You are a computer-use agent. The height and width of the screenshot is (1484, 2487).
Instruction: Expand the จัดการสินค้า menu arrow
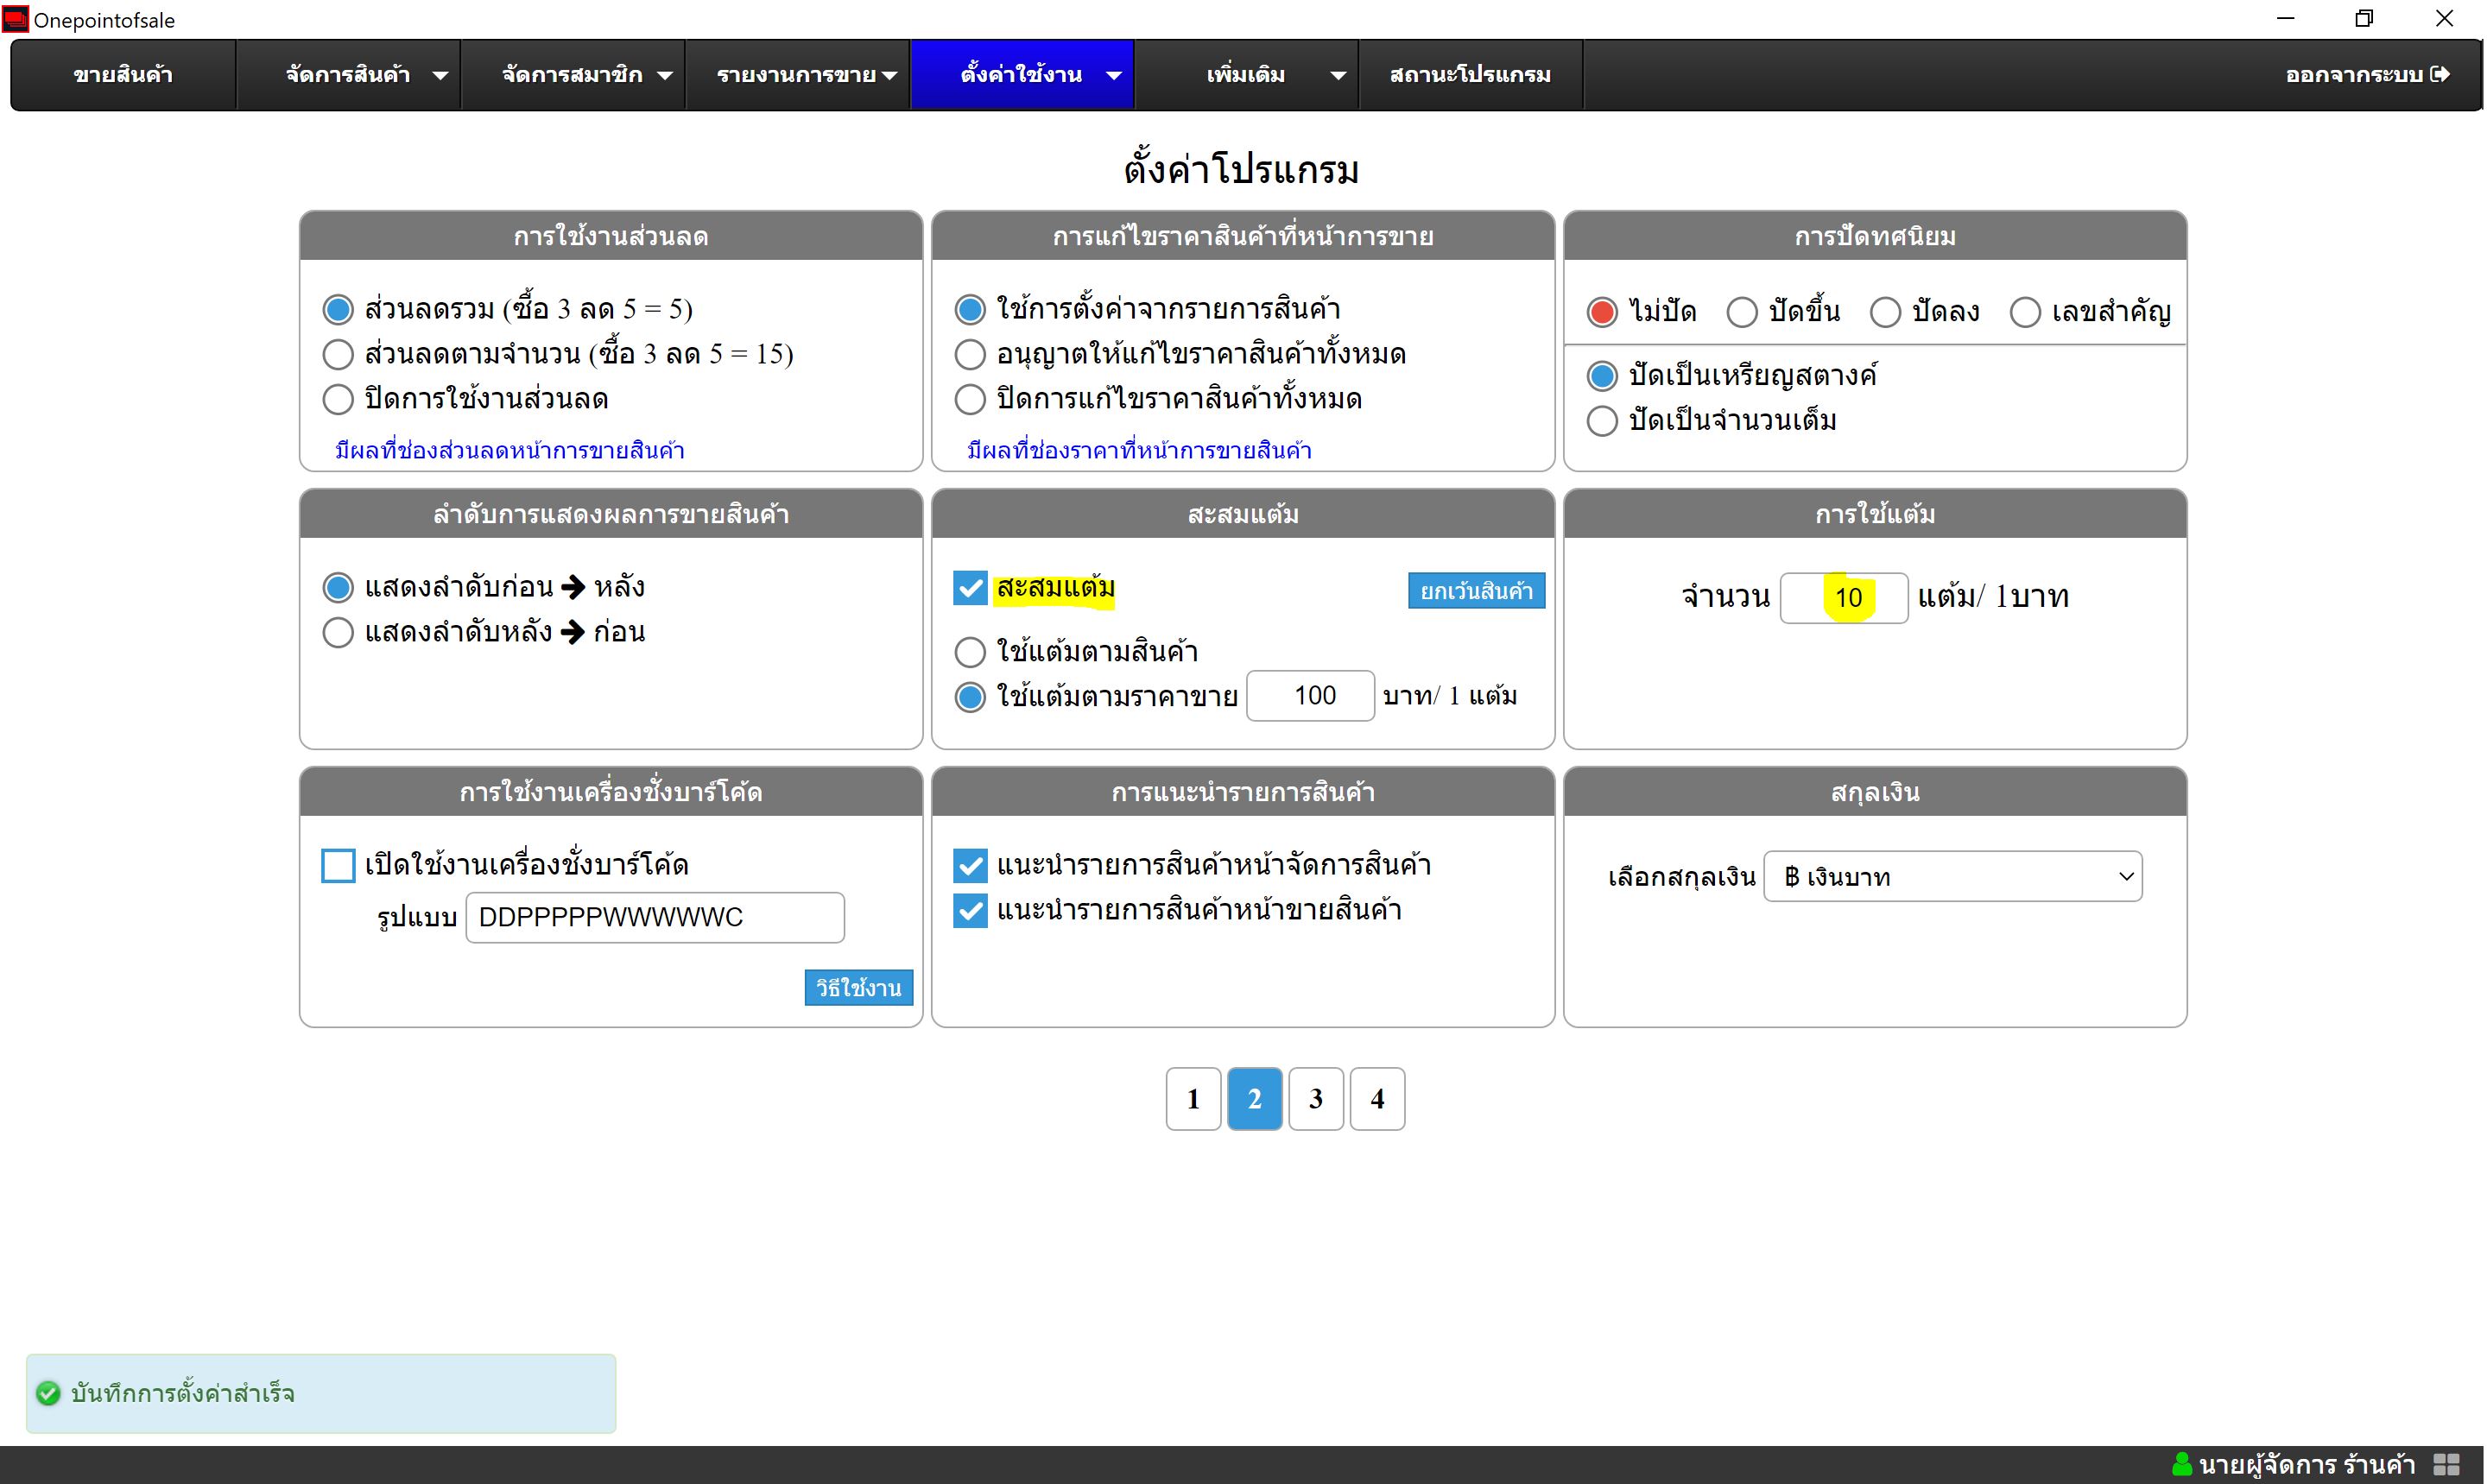440,75
